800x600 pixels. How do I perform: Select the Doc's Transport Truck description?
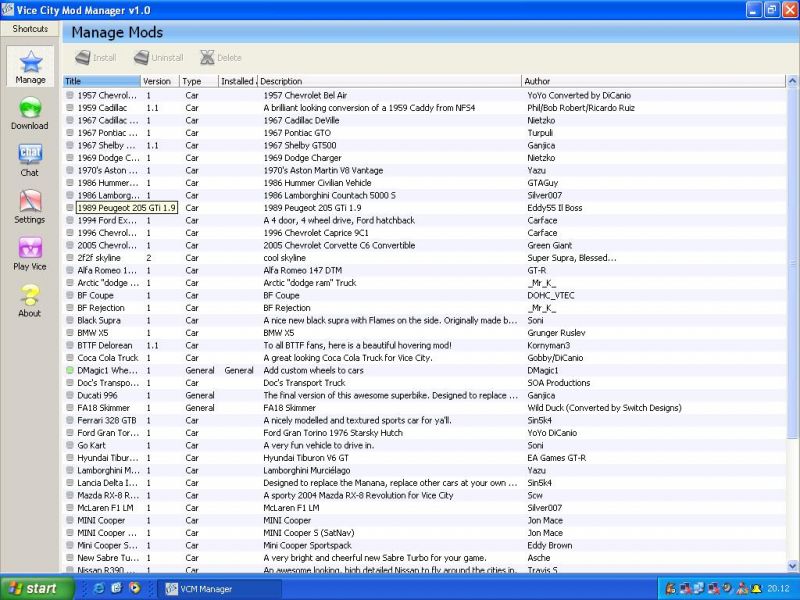point(304,383)
